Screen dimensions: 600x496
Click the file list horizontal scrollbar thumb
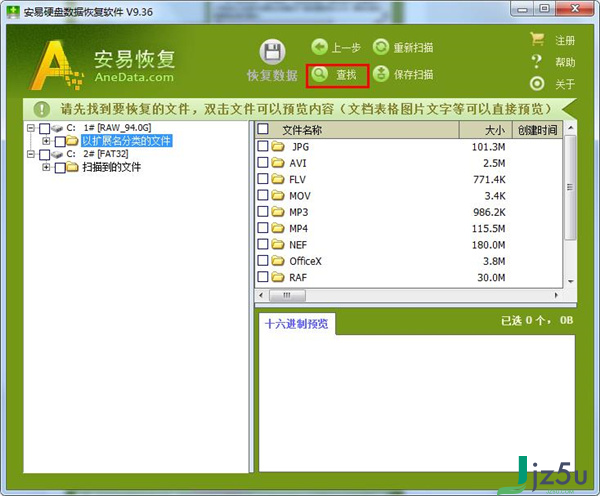coord(287,295)
